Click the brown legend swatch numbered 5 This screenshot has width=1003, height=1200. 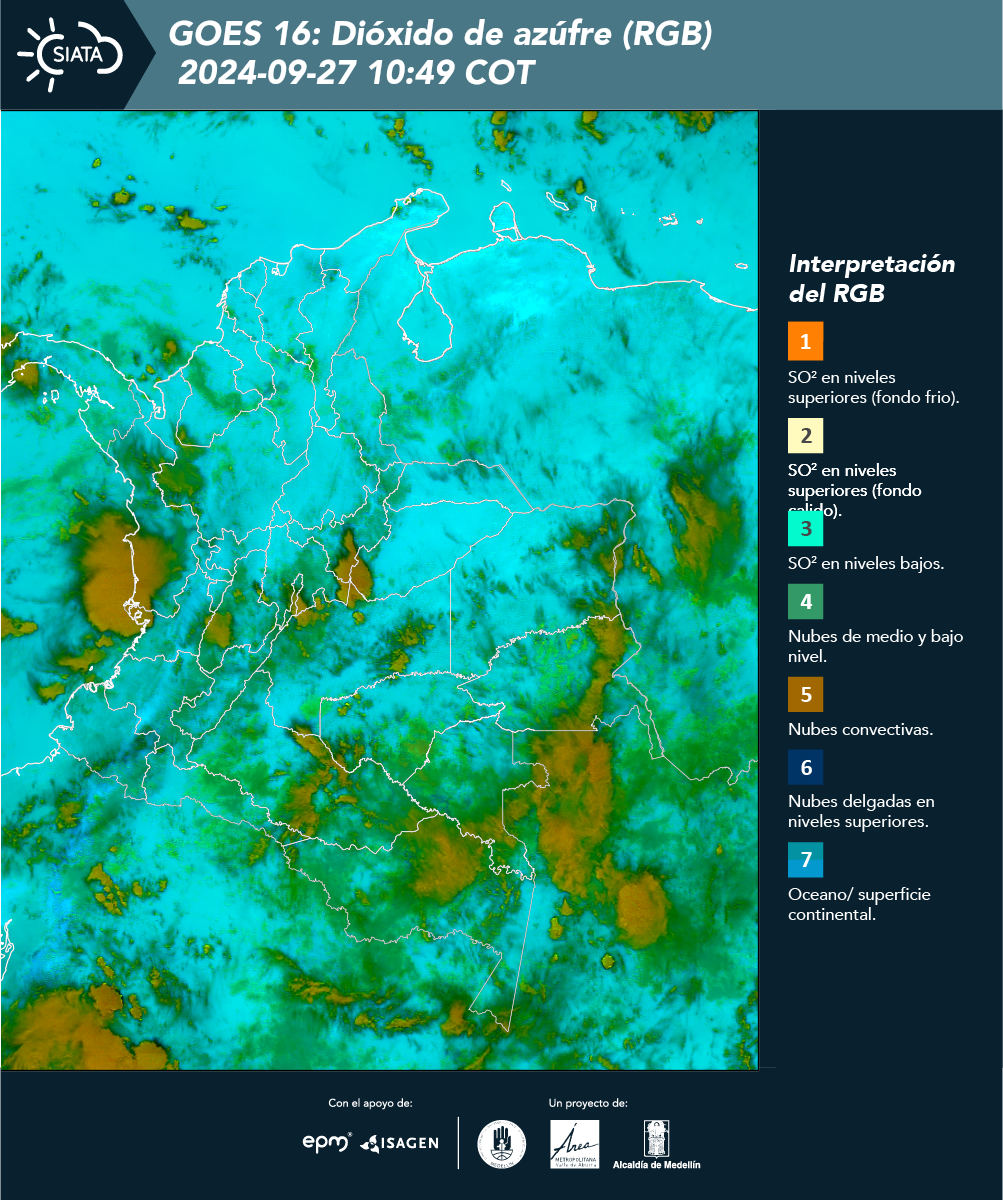(805, 693)
